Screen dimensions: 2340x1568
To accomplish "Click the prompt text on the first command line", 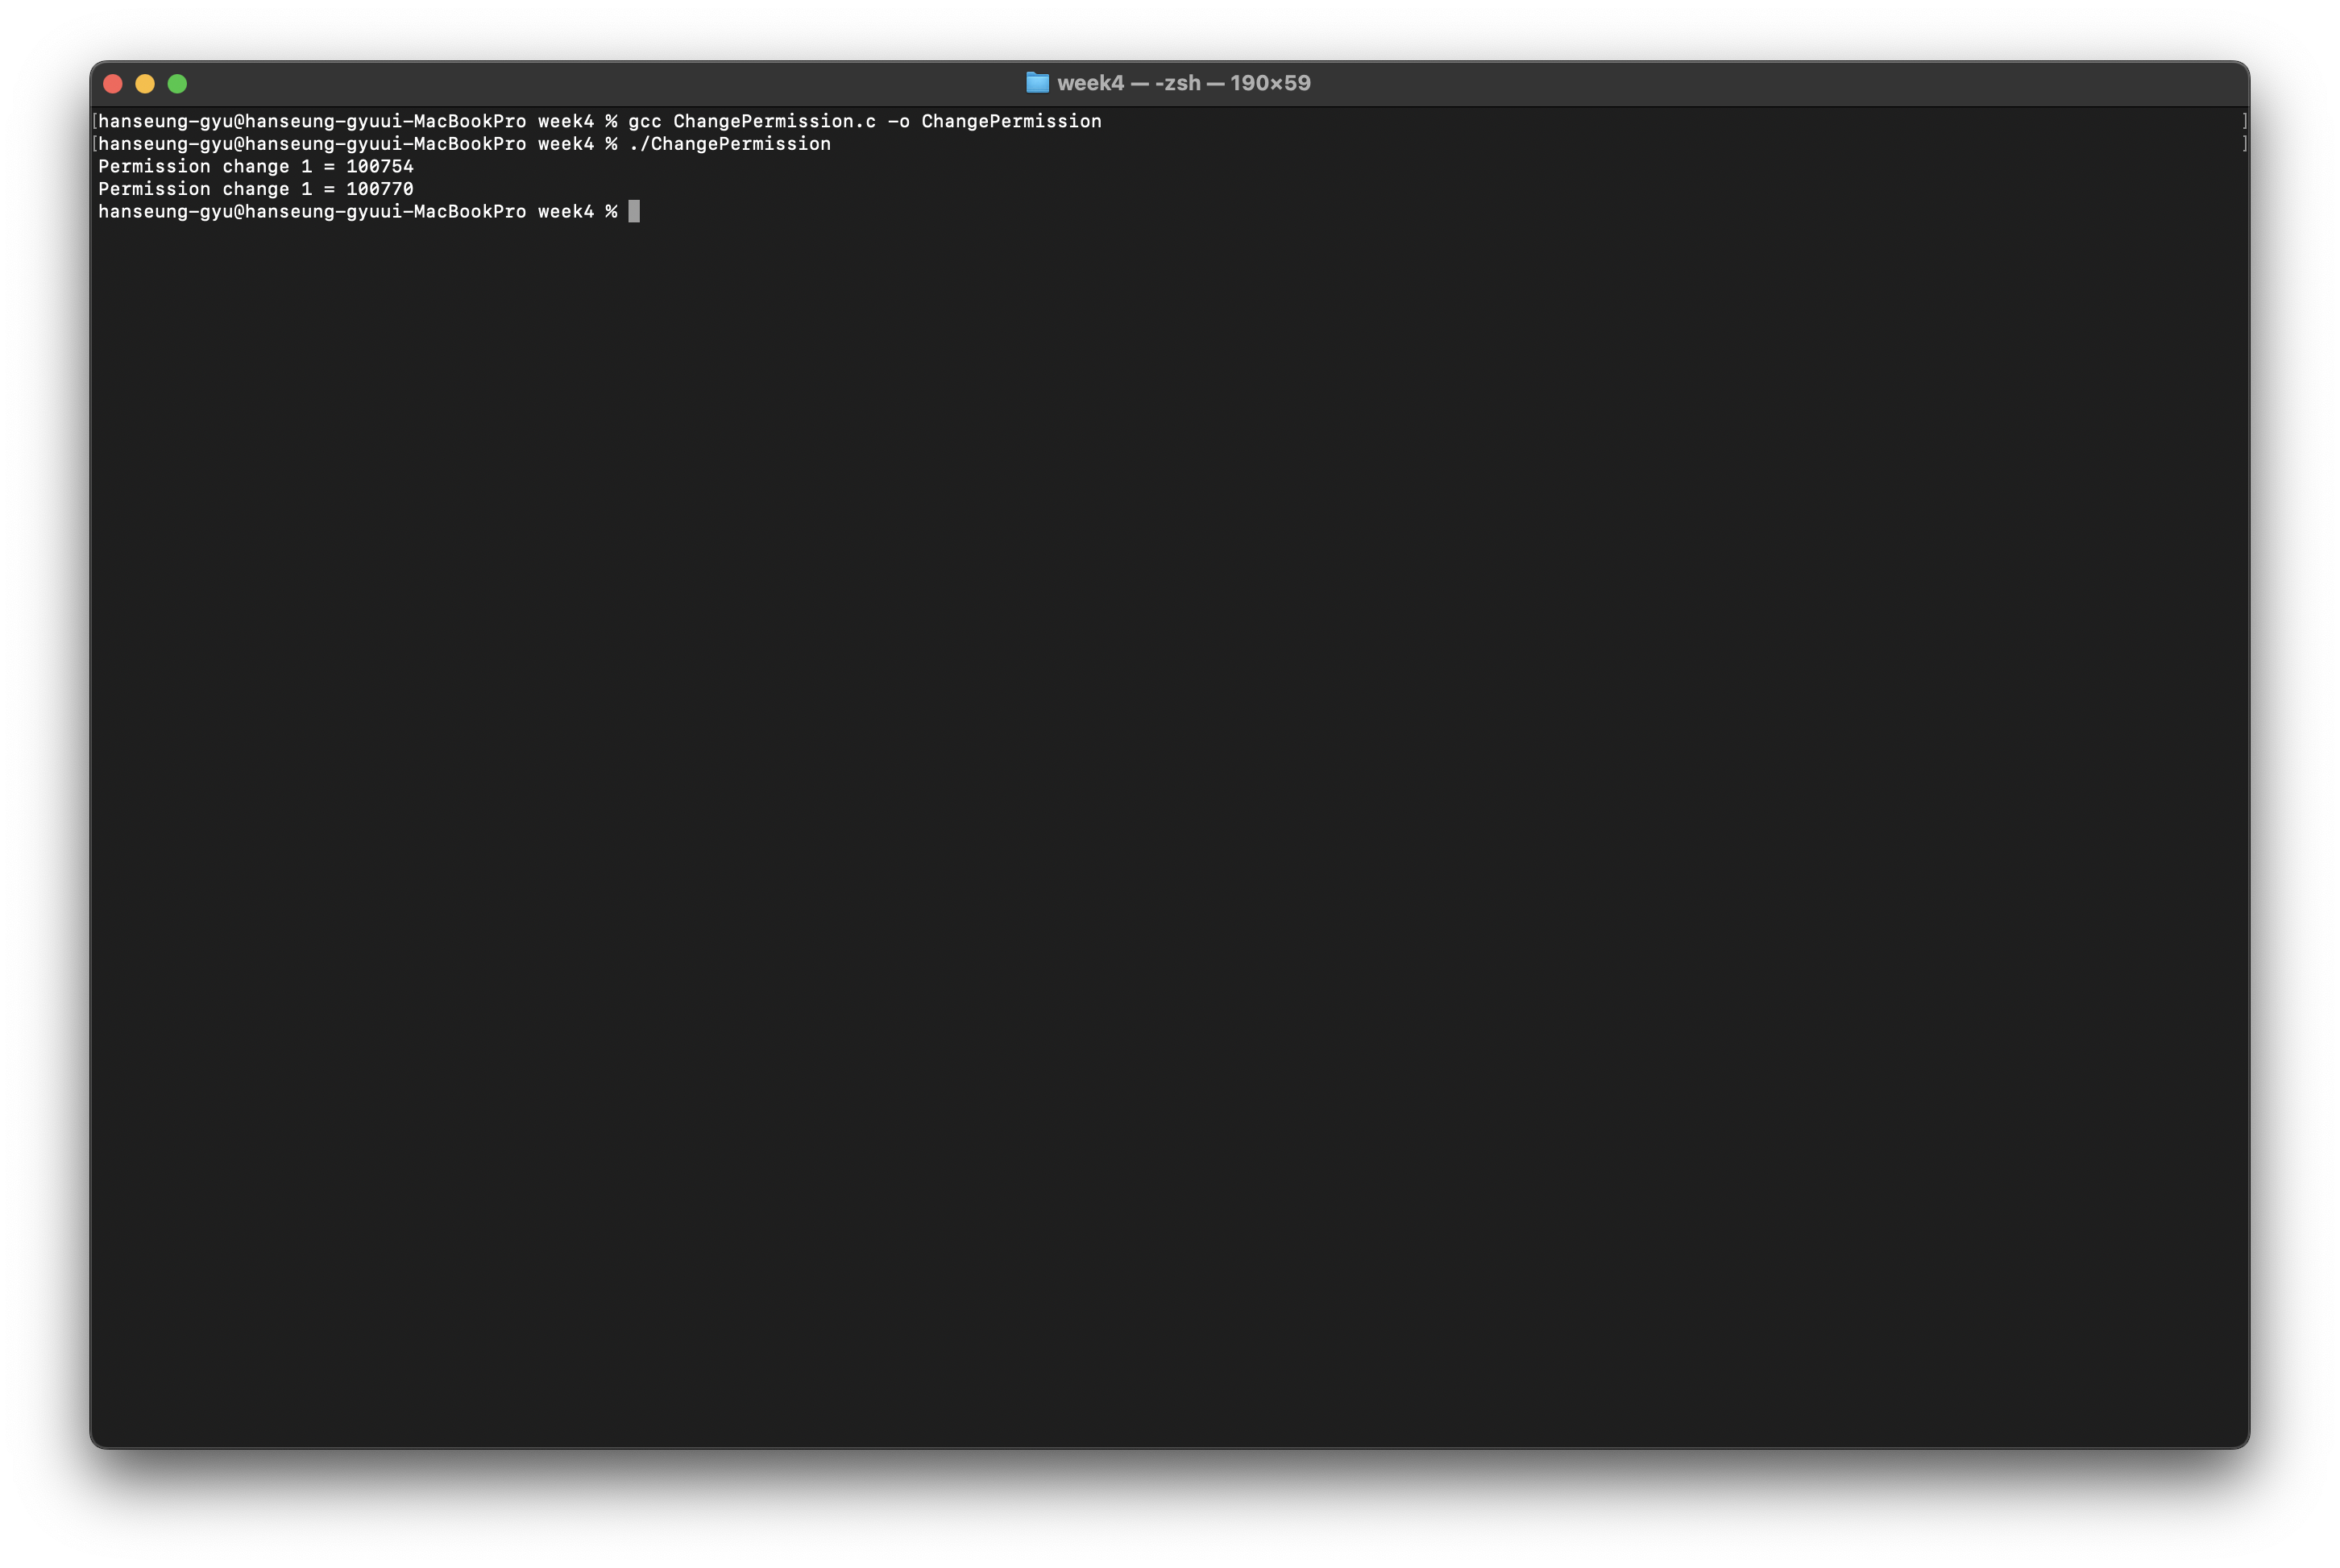I will click(x=358, y=121).
